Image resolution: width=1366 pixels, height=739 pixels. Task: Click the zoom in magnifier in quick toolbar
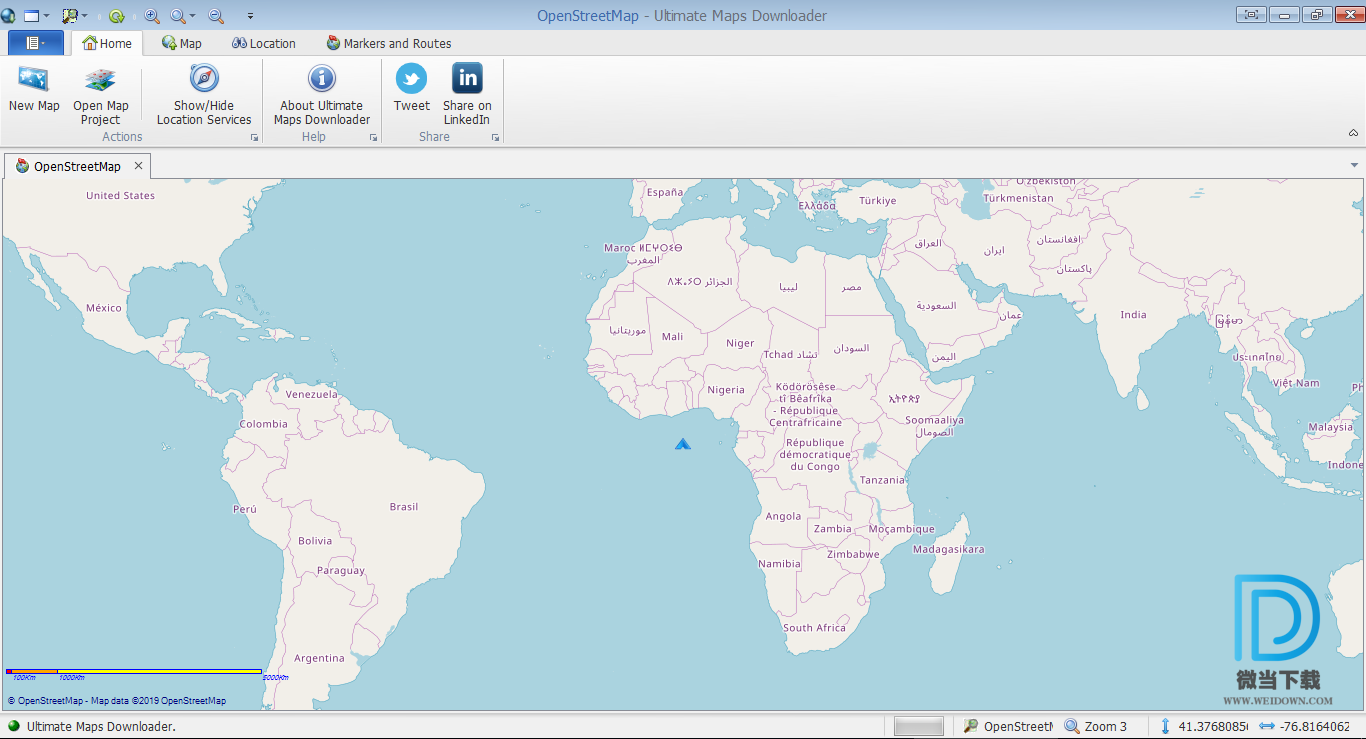click(152, 16)
